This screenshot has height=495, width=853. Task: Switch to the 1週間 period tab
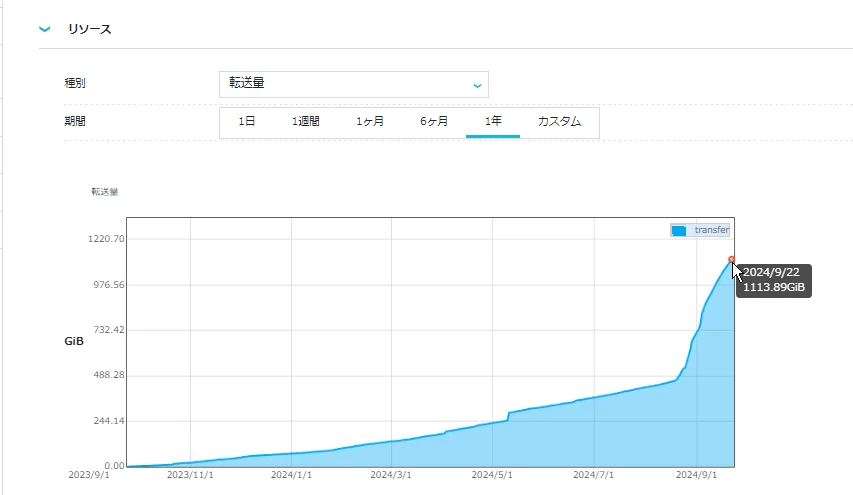point(306,121)
